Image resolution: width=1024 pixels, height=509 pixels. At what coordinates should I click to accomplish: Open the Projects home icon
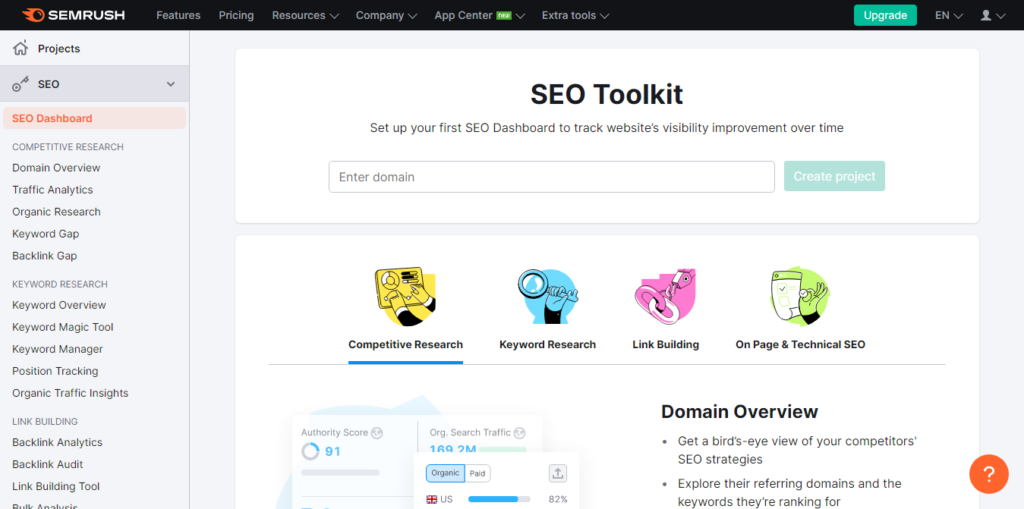point(21,48)
